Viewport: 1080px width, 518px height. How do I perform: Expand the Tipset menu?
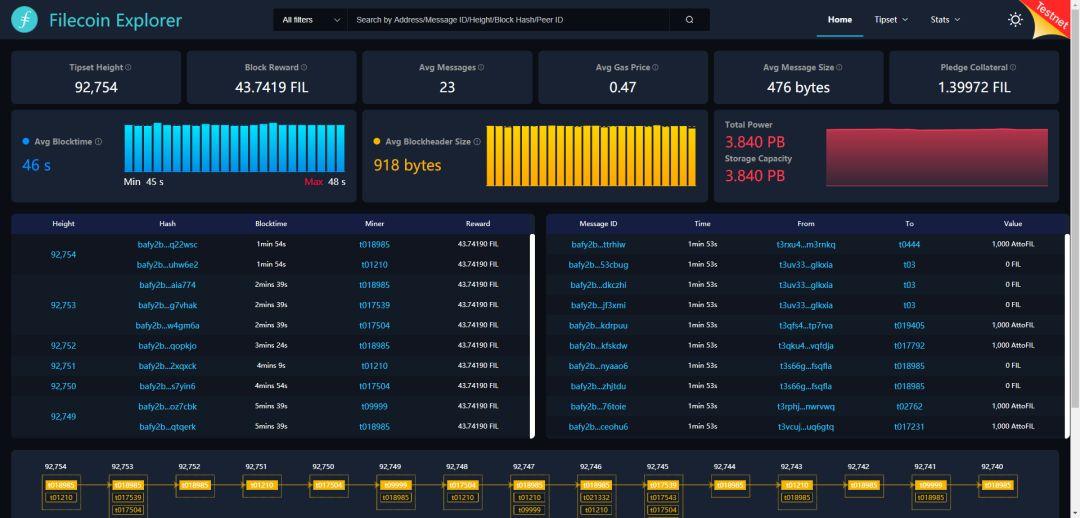(x=891, y=20)
